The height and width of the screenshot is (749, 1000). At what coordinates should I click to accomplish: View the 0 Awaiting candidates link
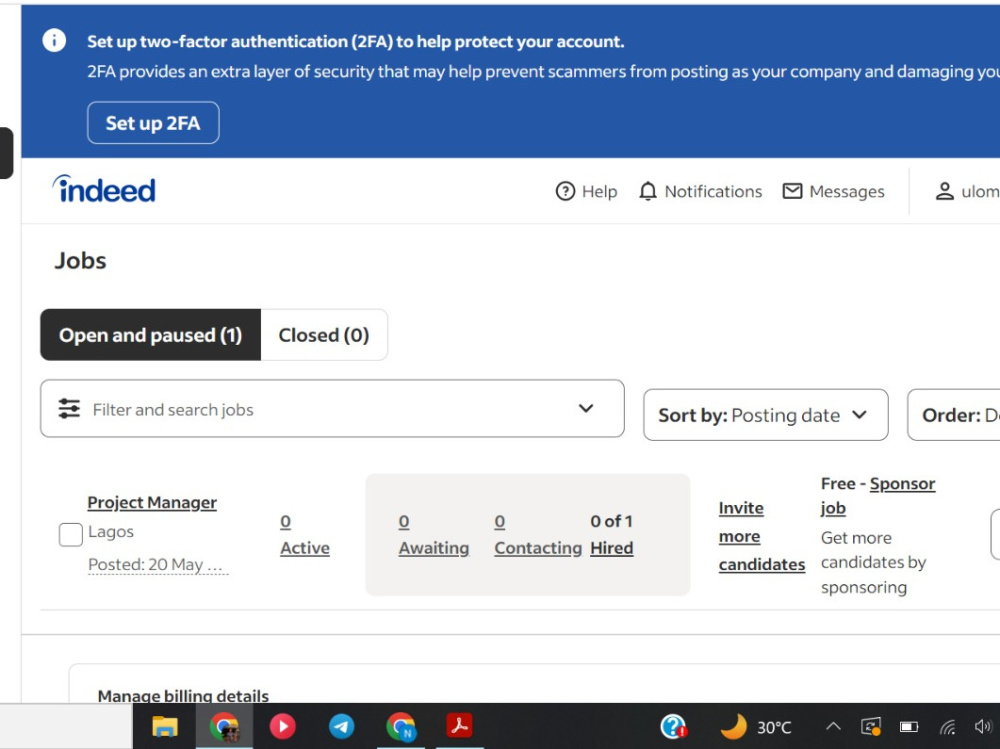(434, 535)
